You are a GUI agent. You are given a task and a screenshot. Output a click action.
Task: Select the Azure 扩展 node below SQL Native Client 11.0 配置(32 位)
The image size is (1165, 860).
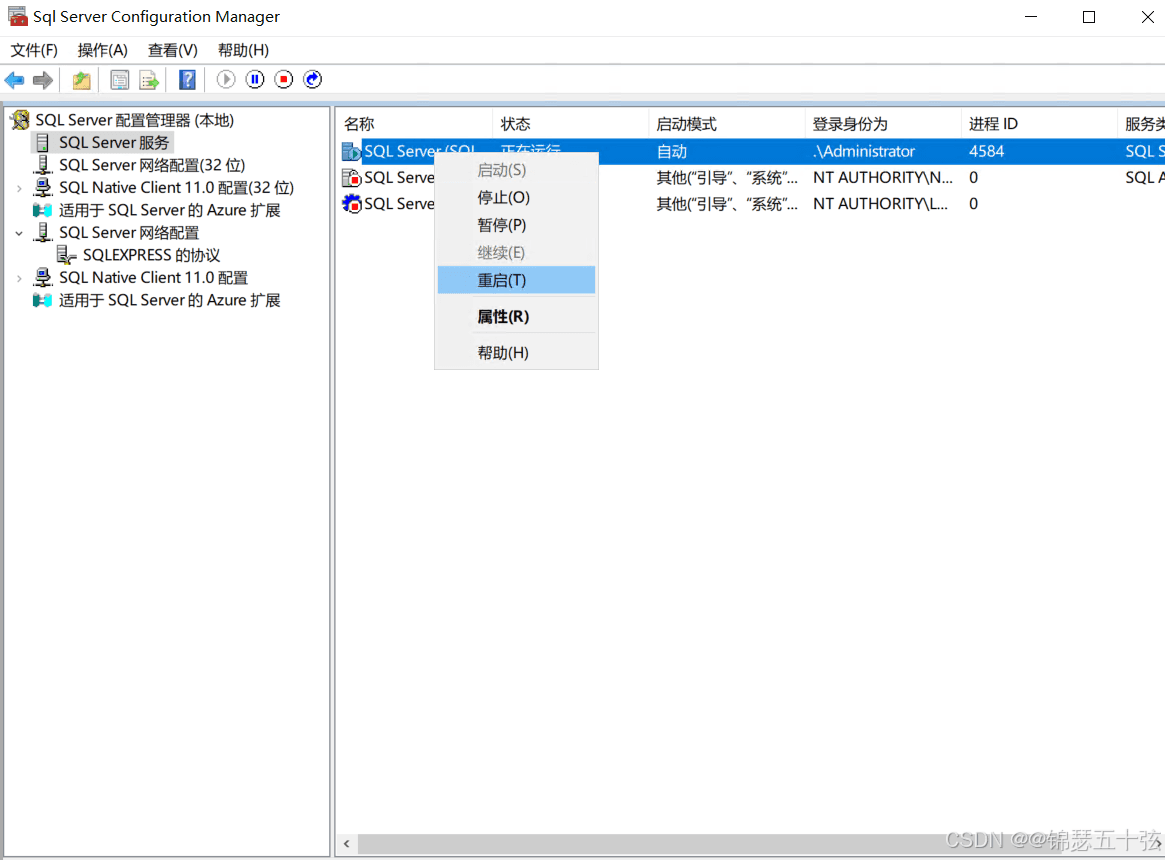tap(169, 210)
